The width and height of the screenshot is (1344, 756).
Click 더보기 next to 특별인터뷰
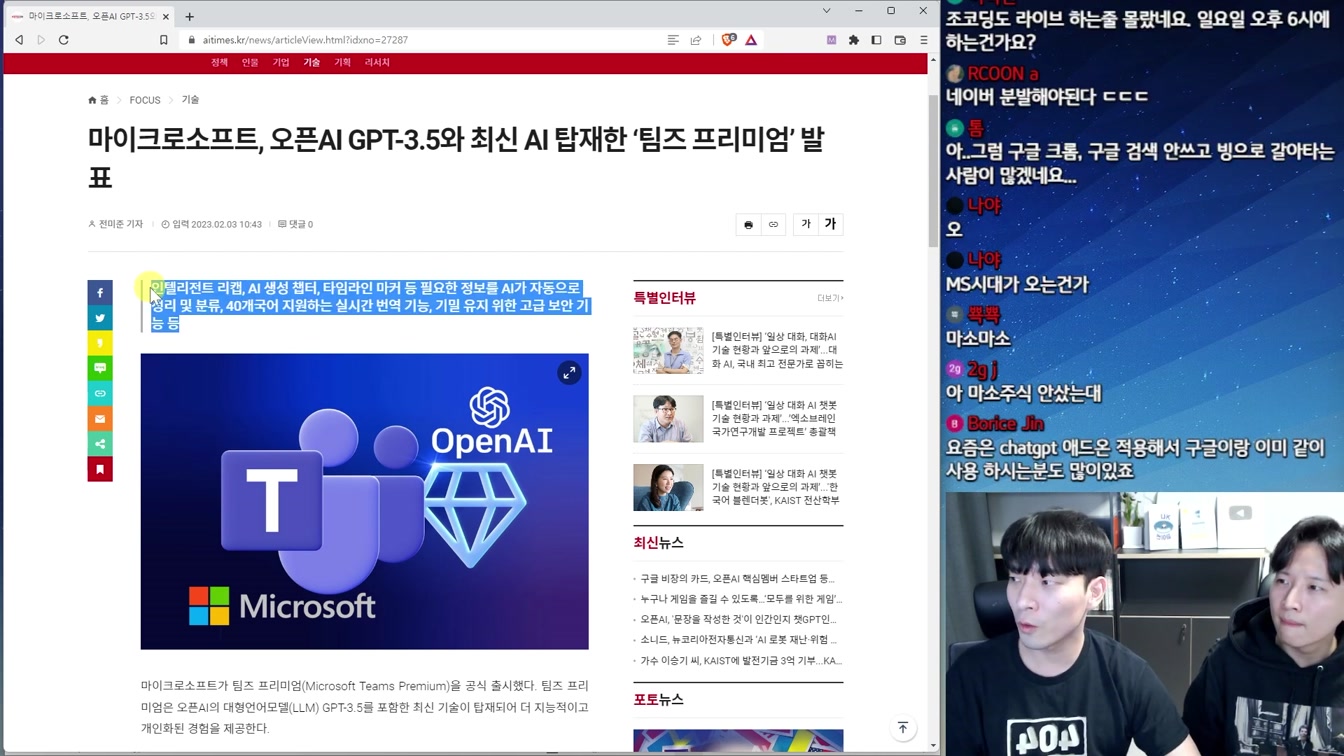click(830, 298)
